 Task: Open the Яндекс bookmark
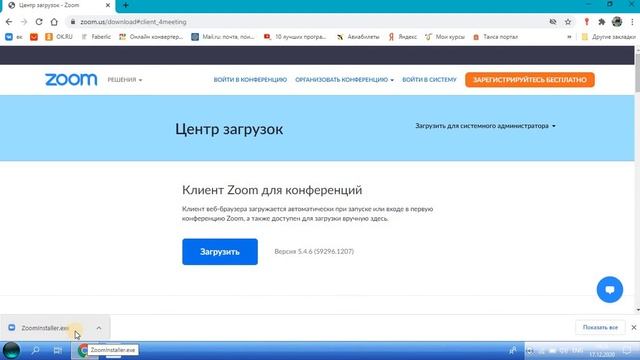402,37
